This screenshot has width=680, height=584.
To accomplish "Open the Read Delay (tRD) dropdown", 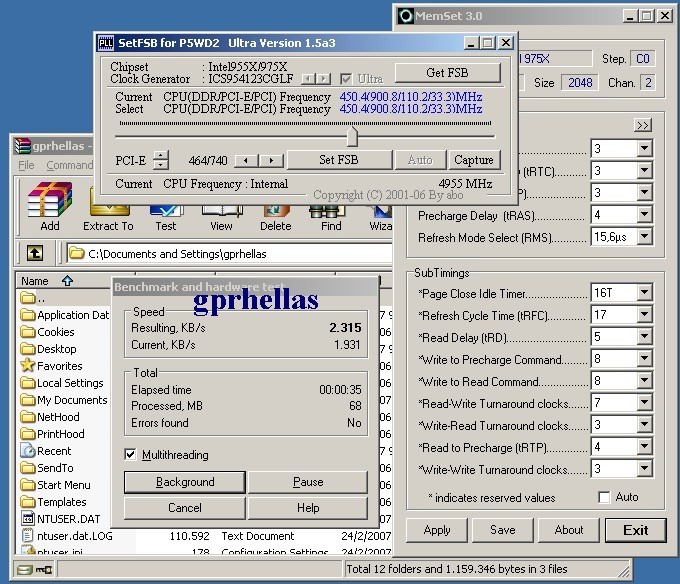I will [x=644, y=336].
